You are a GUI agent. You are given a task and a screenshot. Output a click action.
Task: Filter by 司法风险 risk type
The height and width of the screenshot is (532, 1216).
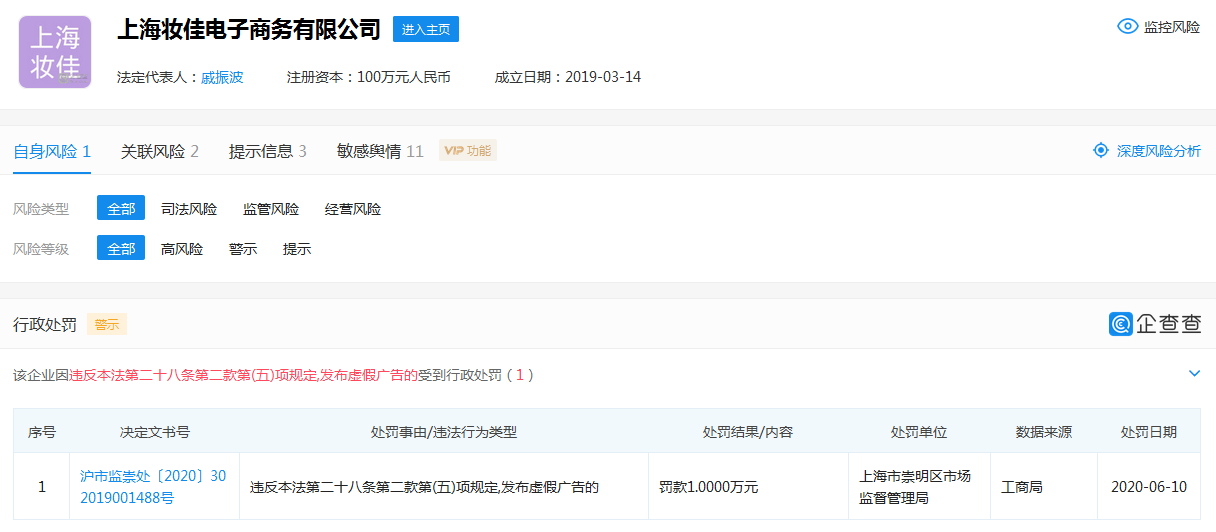click(x=189, y=209)
